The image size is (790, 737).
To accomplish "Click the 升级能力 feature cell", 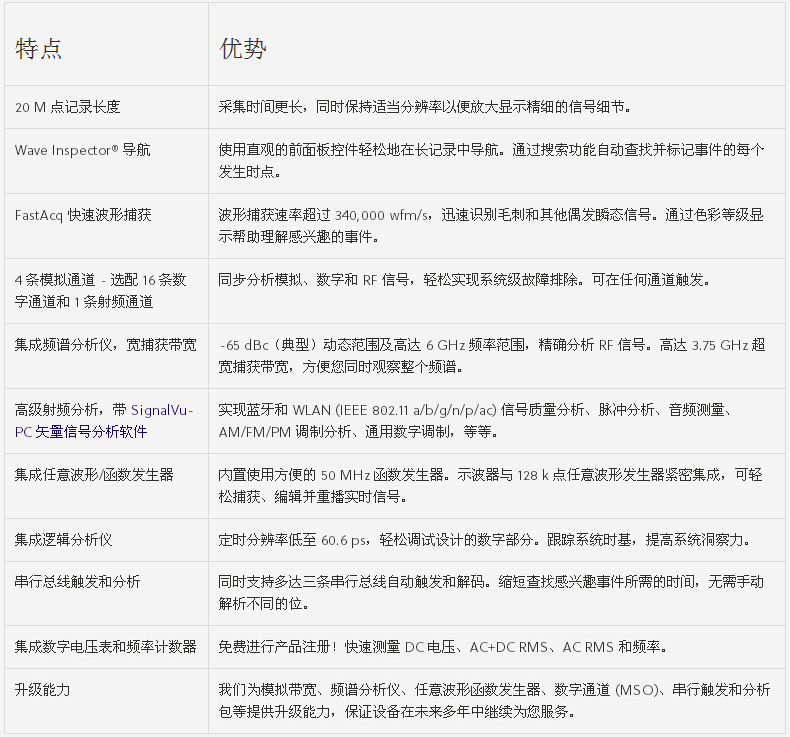I will coord(43,690).
